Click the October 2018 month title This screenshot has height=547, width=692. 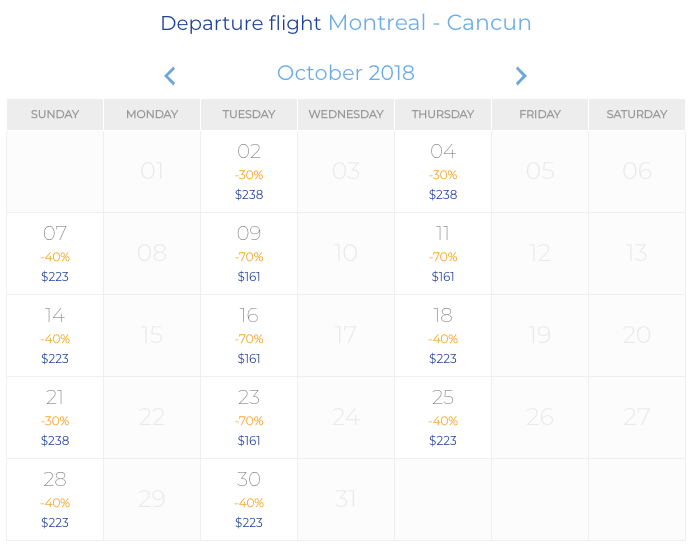pyautogui.click(x=346, y=73)
